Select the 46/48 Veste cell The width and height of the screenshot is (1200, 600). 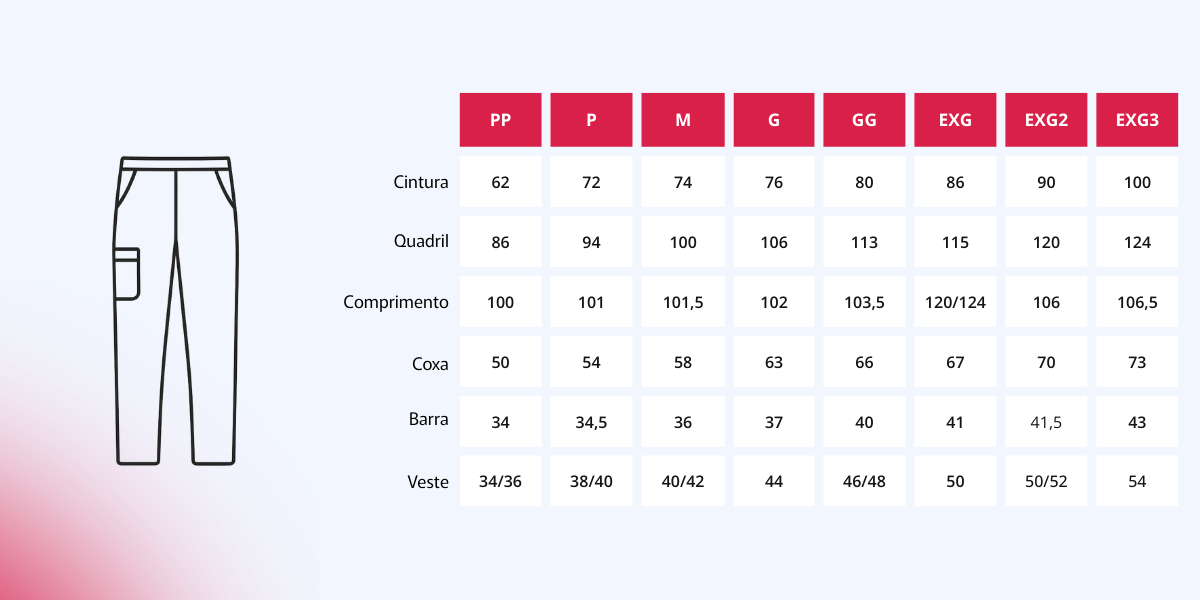click(865, 481)
